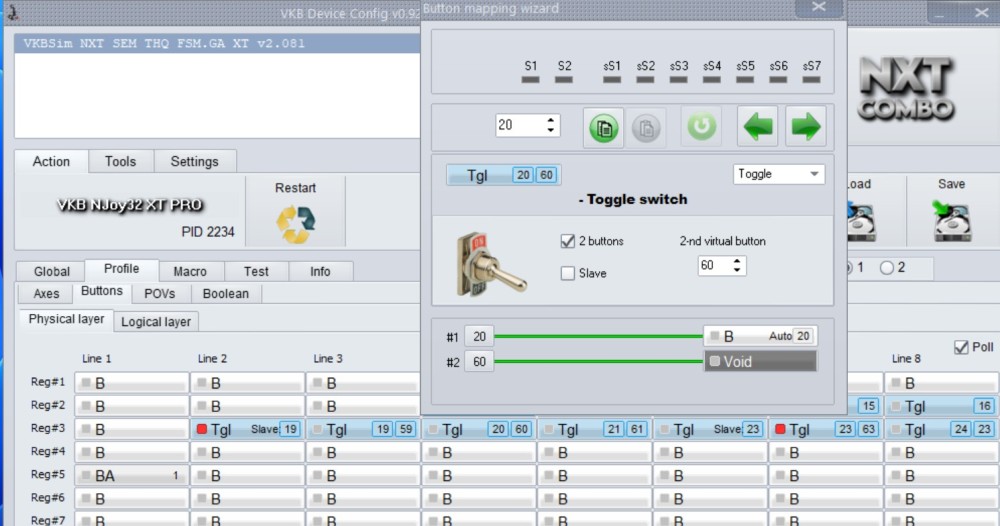Image resolution: width=1000 pixels, height=526 pixels.
Task: Click Reg#1 Line 1 B cell
Action: (x=132, y=383)
